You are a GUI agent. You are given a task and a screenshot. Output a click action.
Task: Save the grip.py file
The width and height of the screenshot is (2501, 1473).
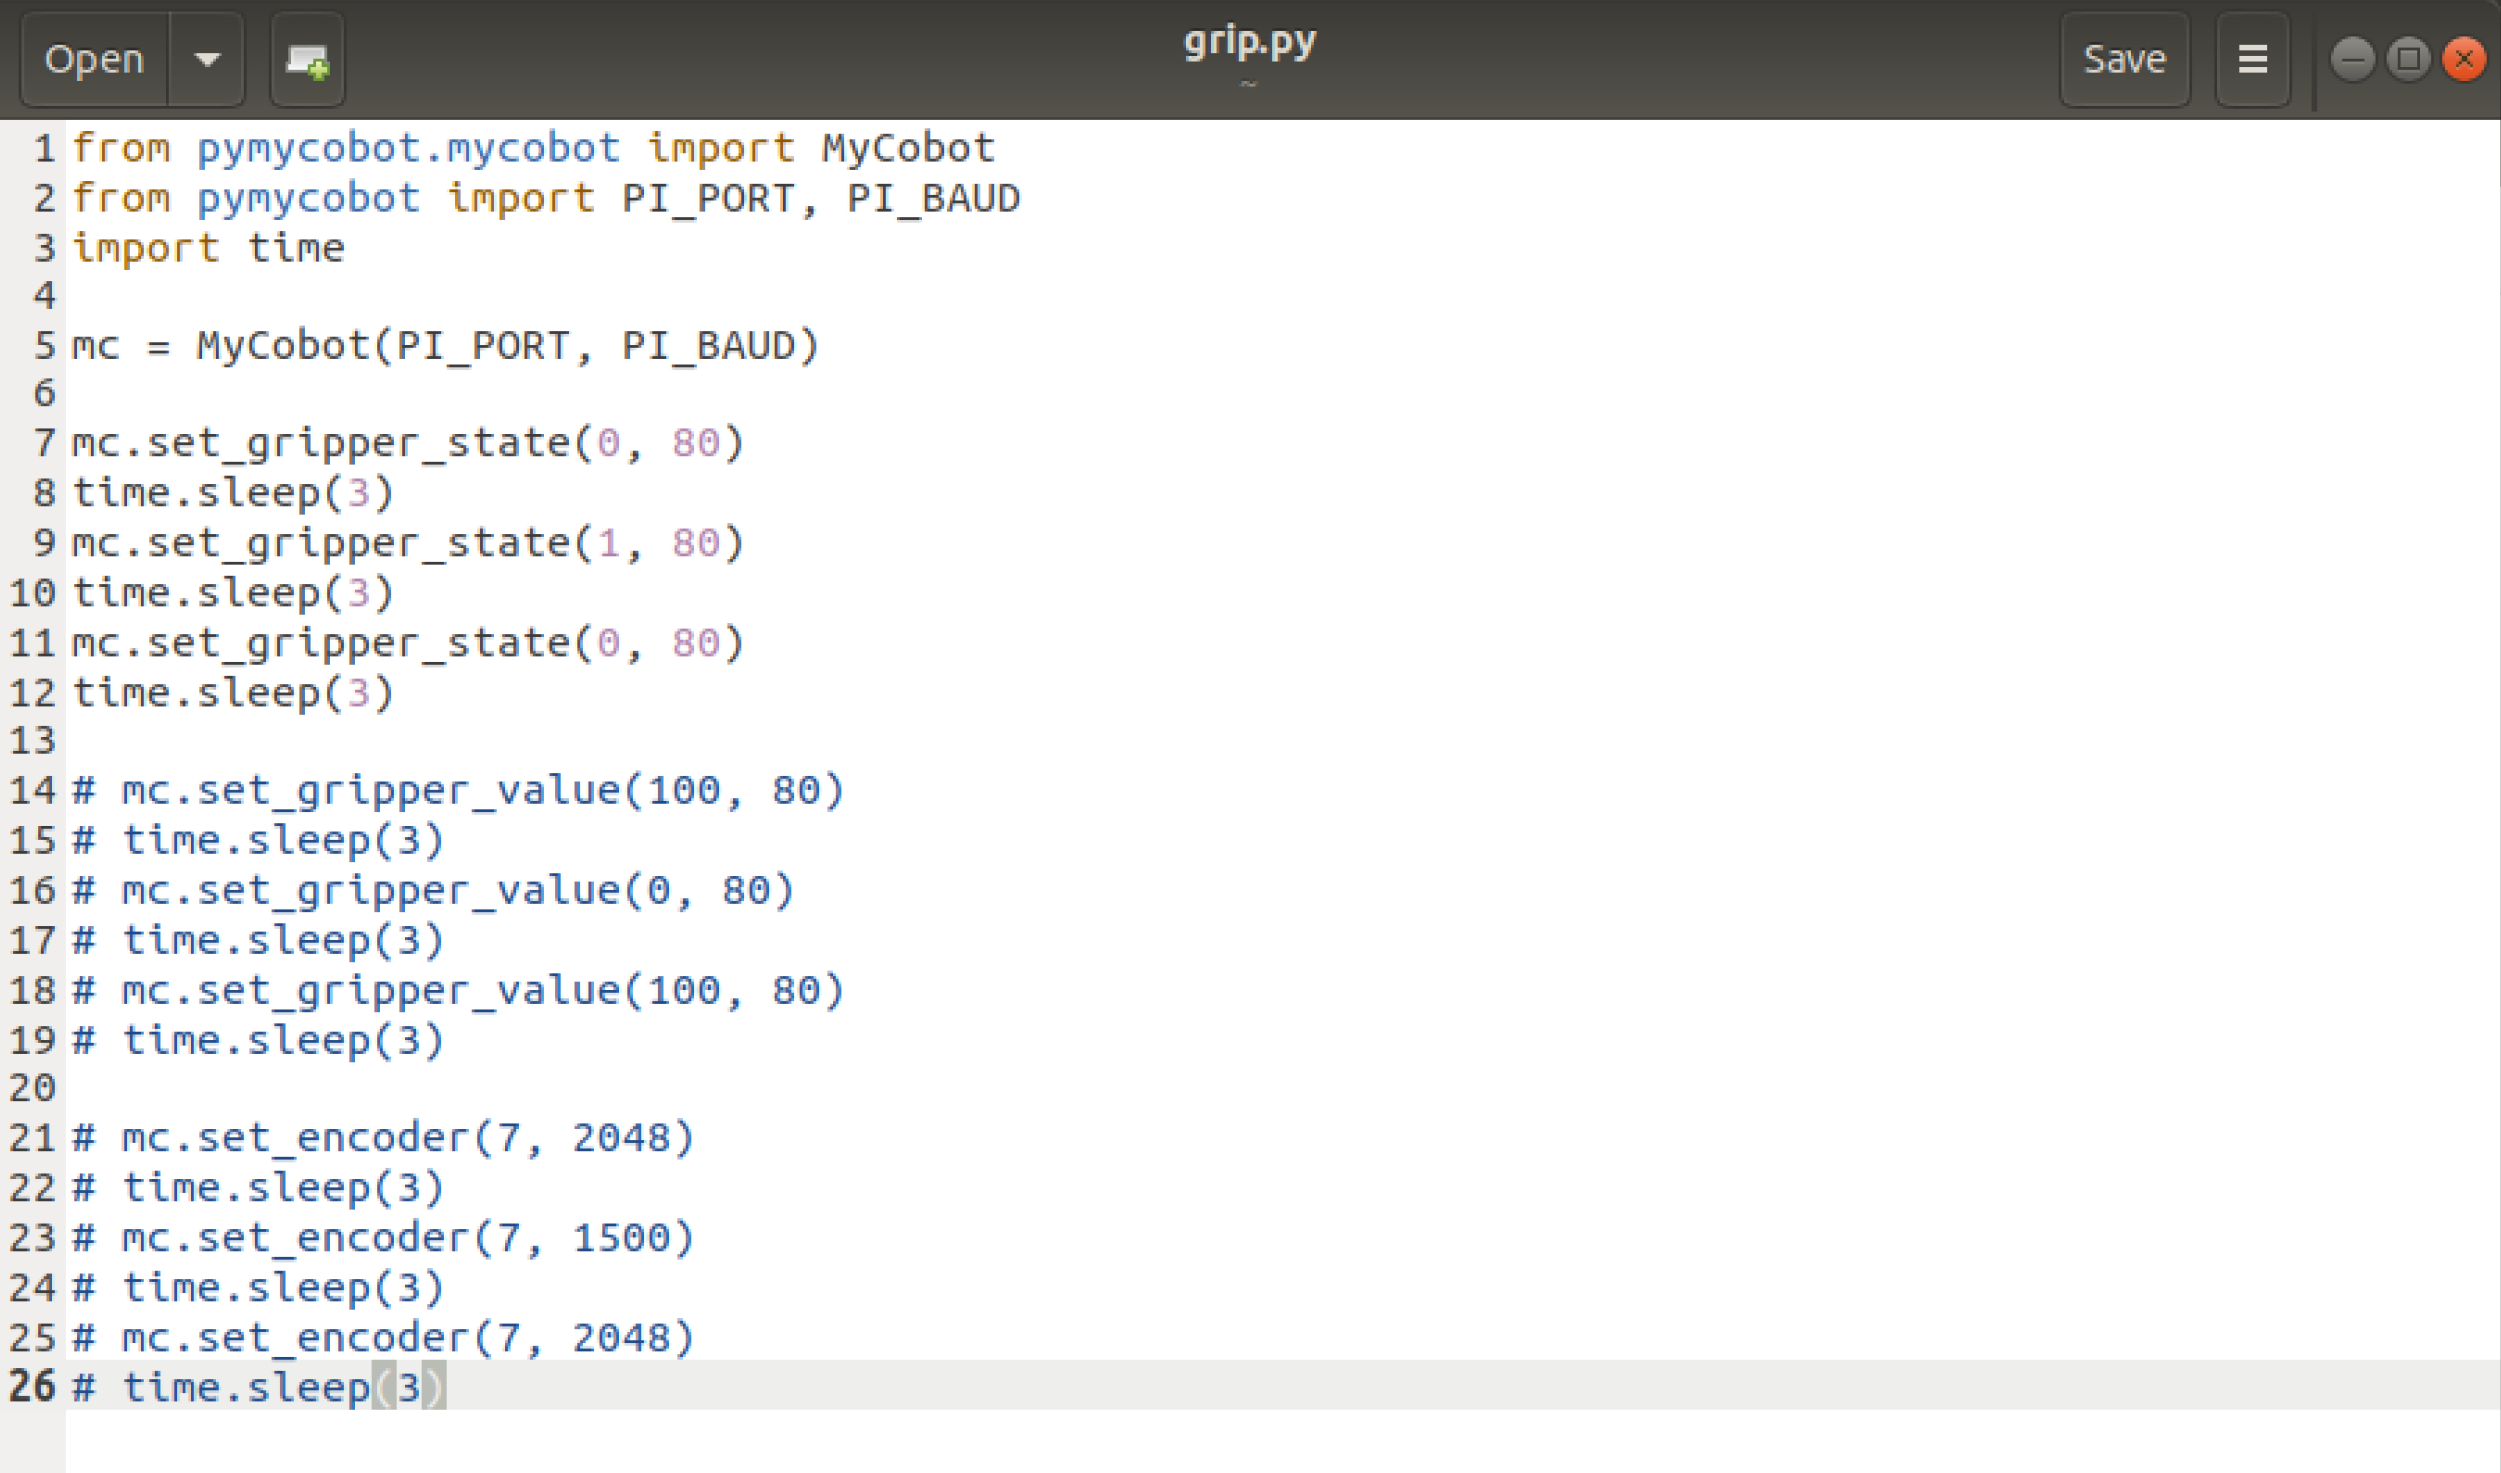click(2124, 60)
